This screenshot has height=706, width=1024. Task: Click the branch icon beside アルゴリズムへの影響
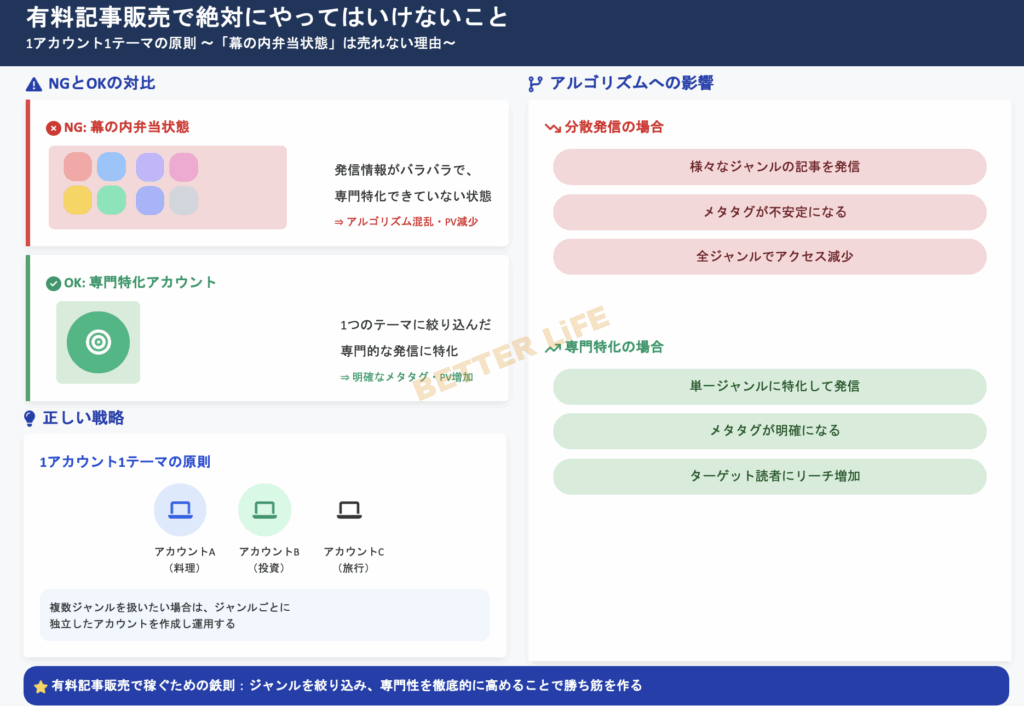(x=535, y=84)
